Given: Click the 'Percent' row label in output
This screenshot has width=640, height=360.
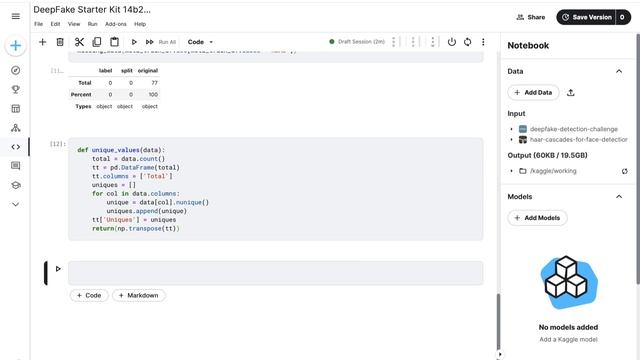Looking at the screenshot, I should (x=81, y=94).
